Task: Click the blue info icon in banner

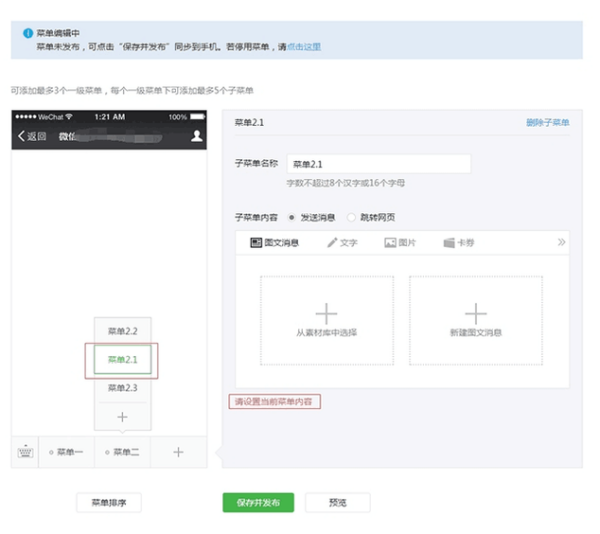Action: (x=28, y=33)
